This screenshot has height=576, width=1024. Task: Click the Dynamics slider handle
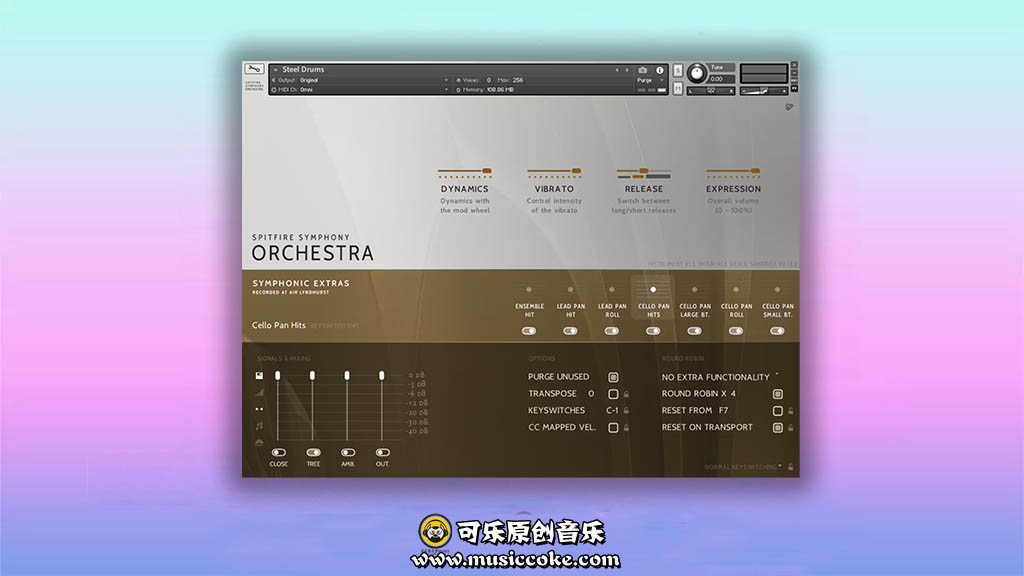(487, 171)
